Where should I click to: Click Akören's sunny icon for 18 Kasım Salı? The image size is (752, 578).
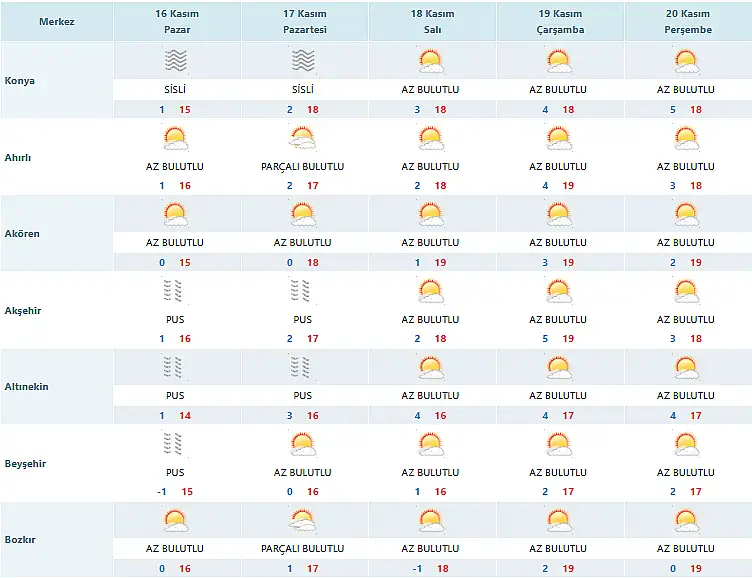431,215
